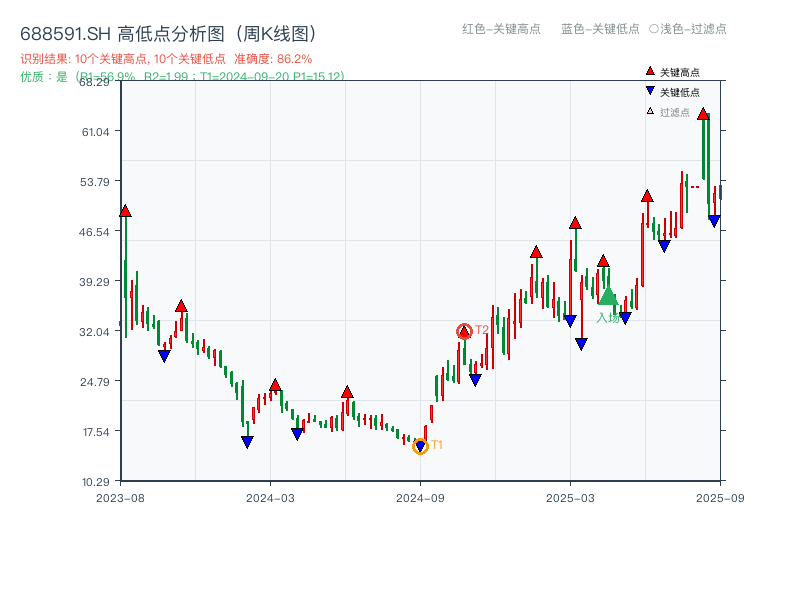The height and width of the screenshot is (600, 800).
Task: Click the highest red triangle near the 2025-09 peak
Action: [x=705, y=113]
